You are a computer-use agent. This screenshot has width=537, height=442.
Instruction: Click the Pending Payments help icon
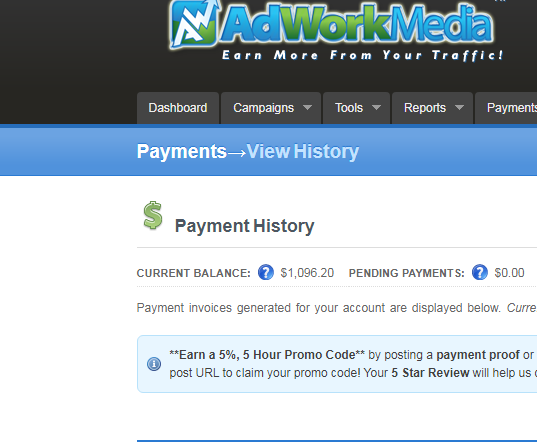(480, 273)
